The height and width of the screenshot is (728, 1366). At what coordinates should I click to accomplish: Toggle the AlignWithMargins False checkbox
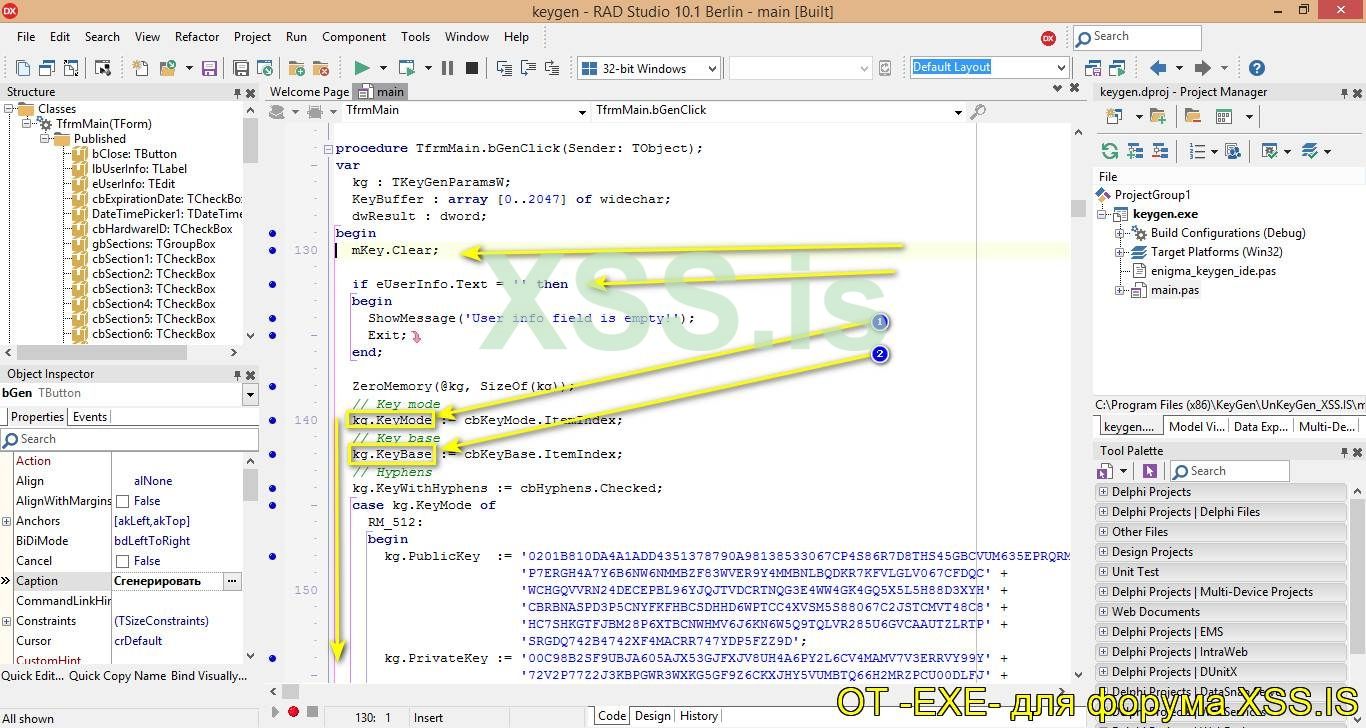point(122,501)
